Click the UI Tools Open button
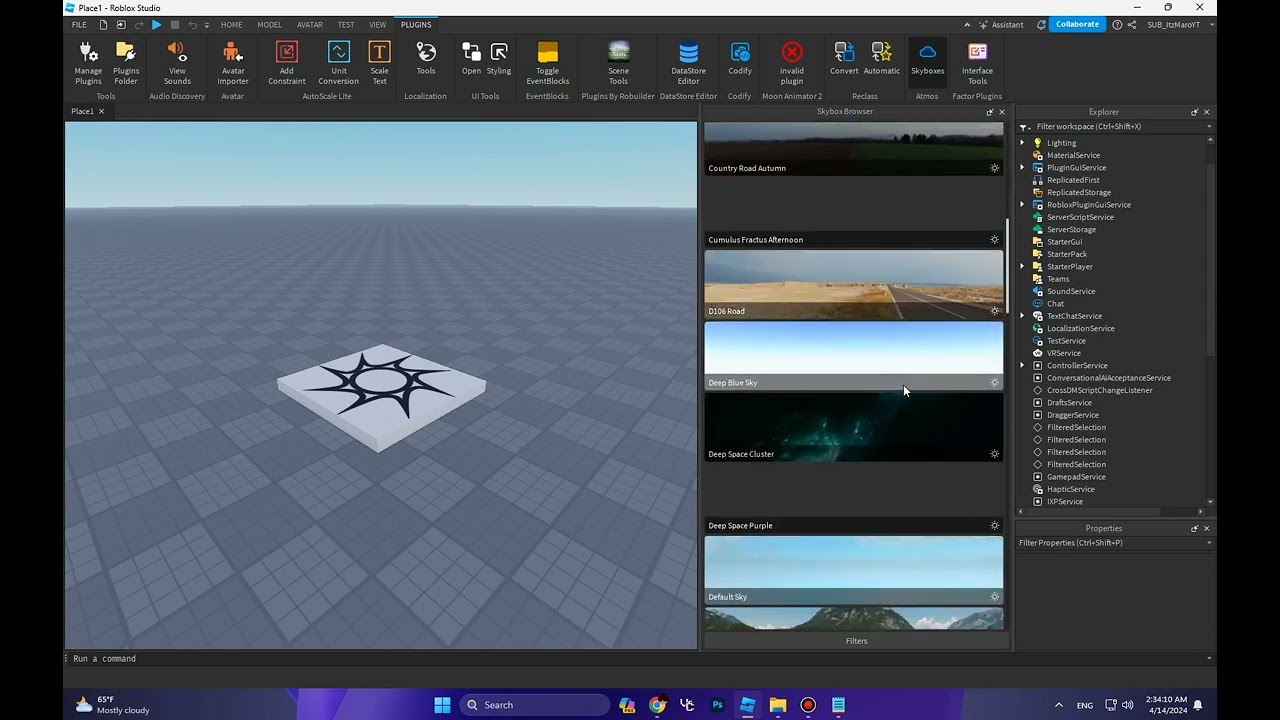1280x720 pixels. point(472,58)
